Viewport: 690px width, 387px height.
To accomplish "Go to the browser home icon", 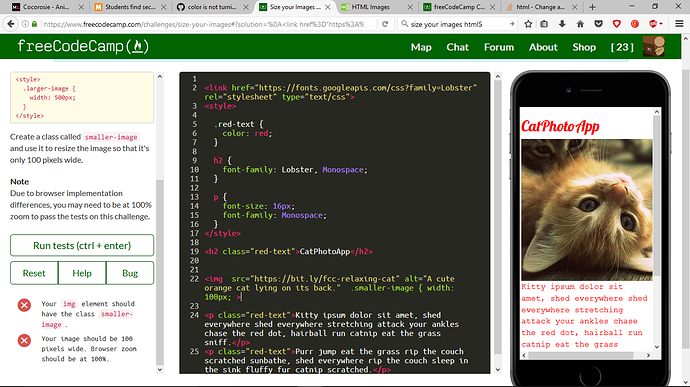I will coord(580,24).
